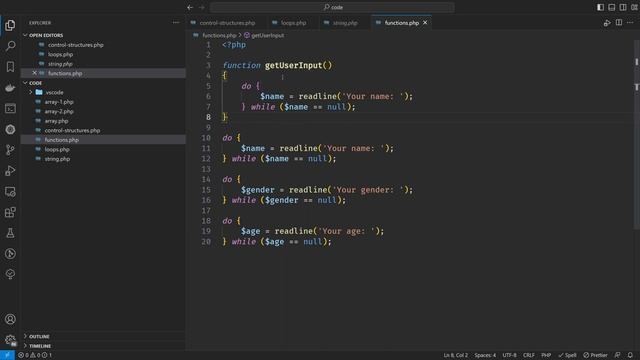The height and width of the screenshot is (360, 640).
Task: Close functions.php in Open Editors list
Action: click(x=34, y=73)
